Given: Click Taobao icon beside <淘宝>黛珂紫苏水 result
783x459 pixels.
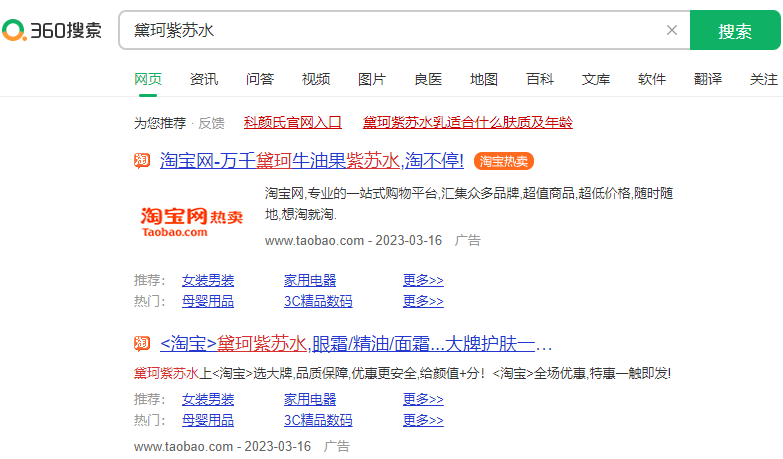Looking at the screenshot, I should [142, 343].
